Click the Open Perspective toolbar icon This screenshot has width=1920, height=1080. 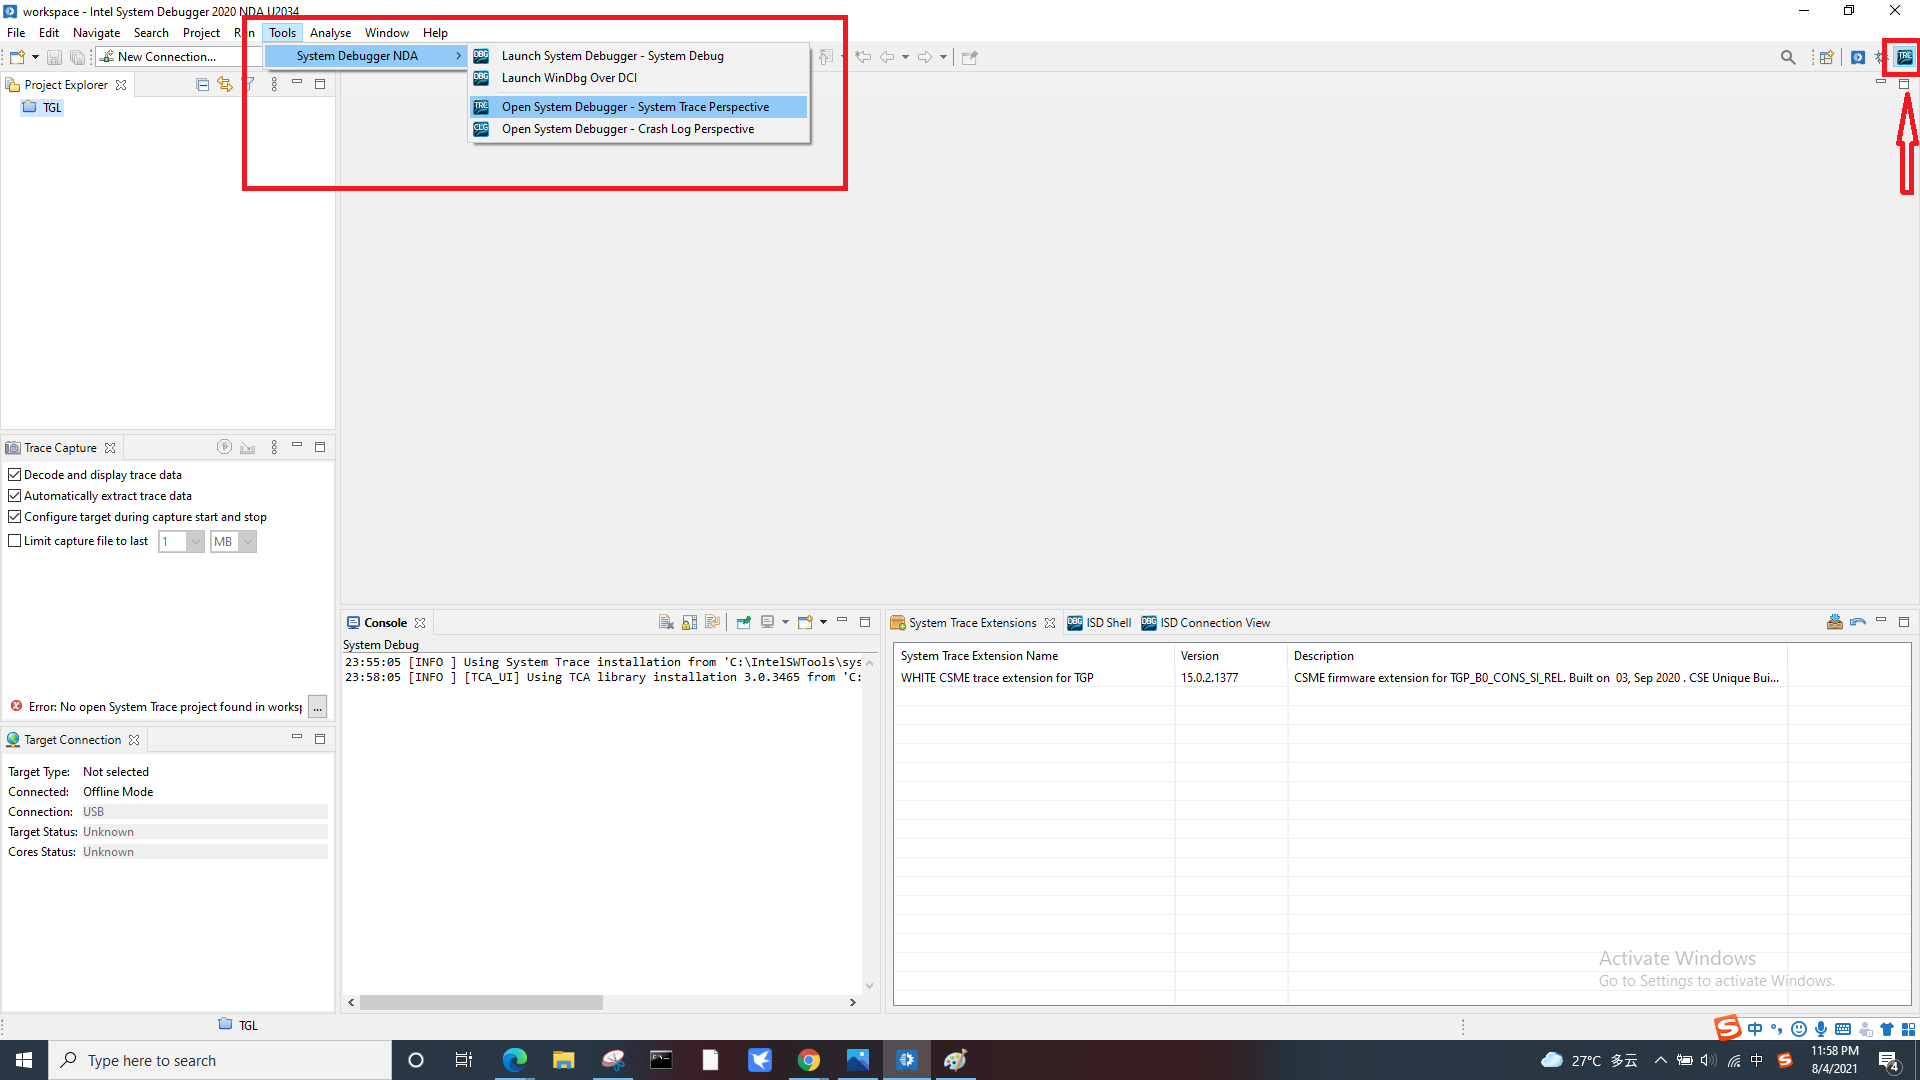[x=1826, y=57]
